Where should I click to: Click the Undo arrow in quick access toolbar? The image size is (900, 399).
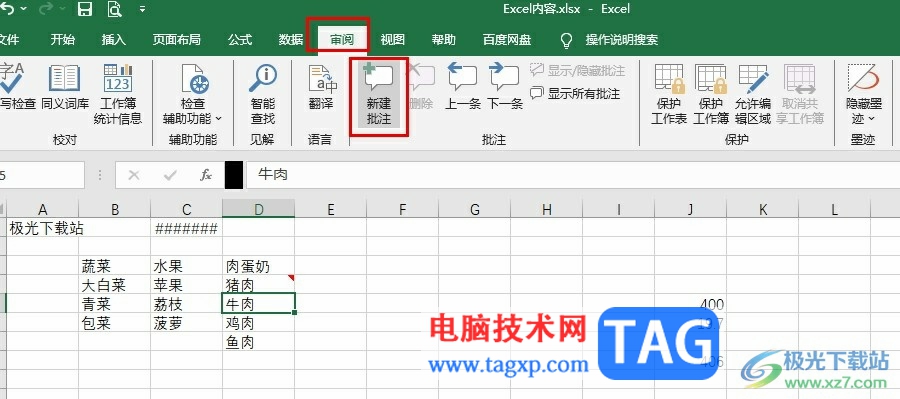coord(6,9)
